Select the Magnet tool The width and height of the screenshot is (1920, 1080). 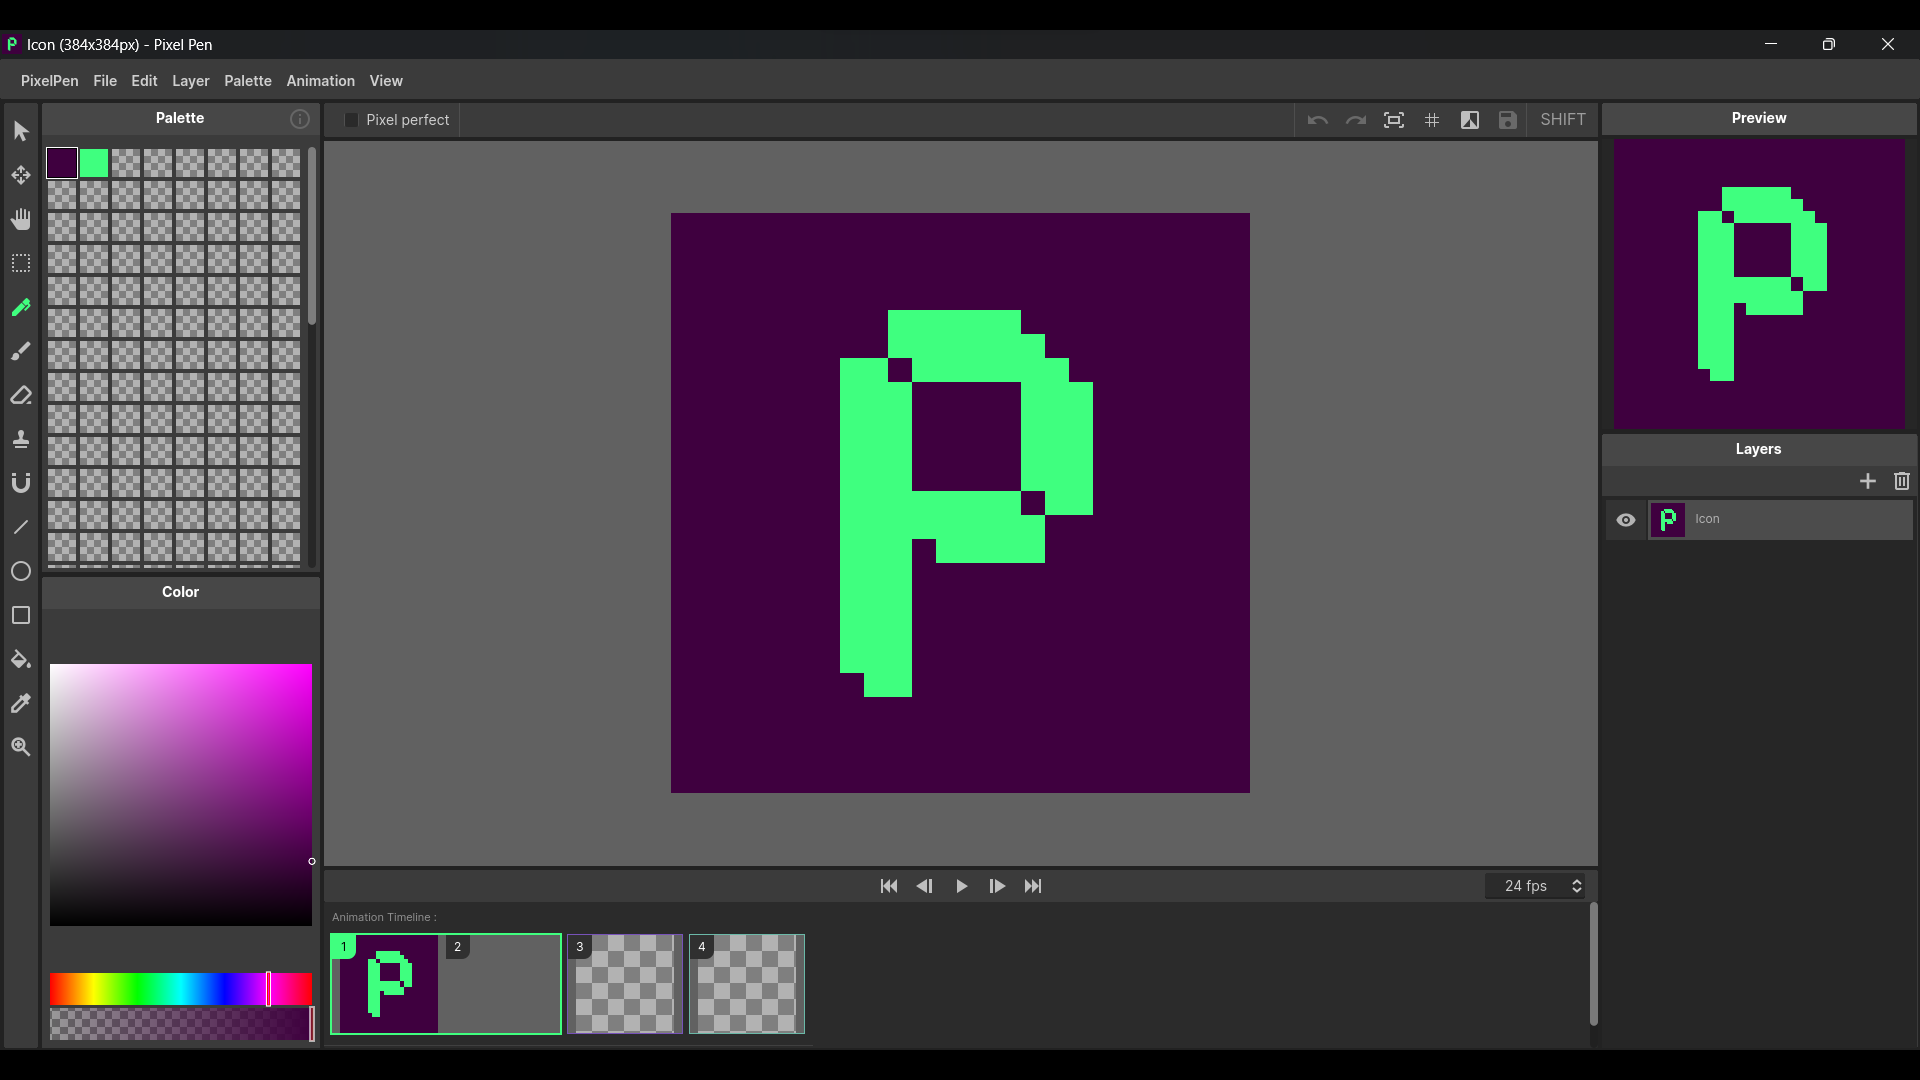tap(21, 483)
